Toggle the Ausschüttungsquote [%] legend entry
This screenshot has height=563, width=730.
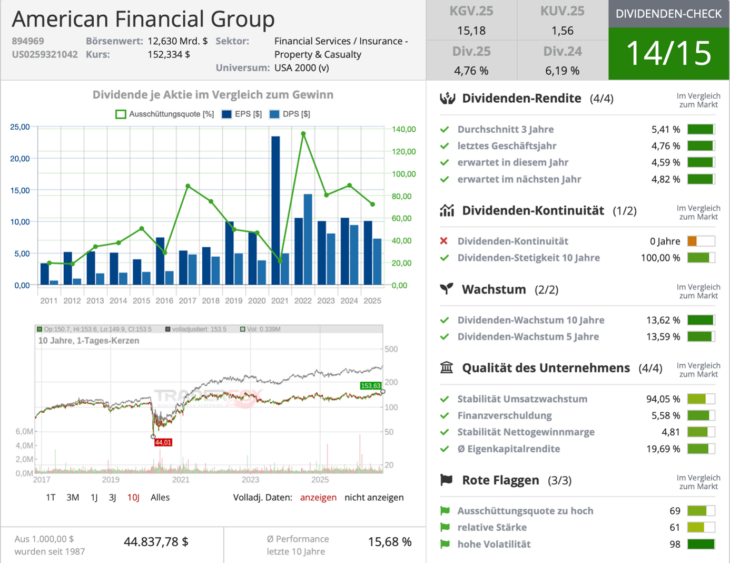[x=164, y=114]
